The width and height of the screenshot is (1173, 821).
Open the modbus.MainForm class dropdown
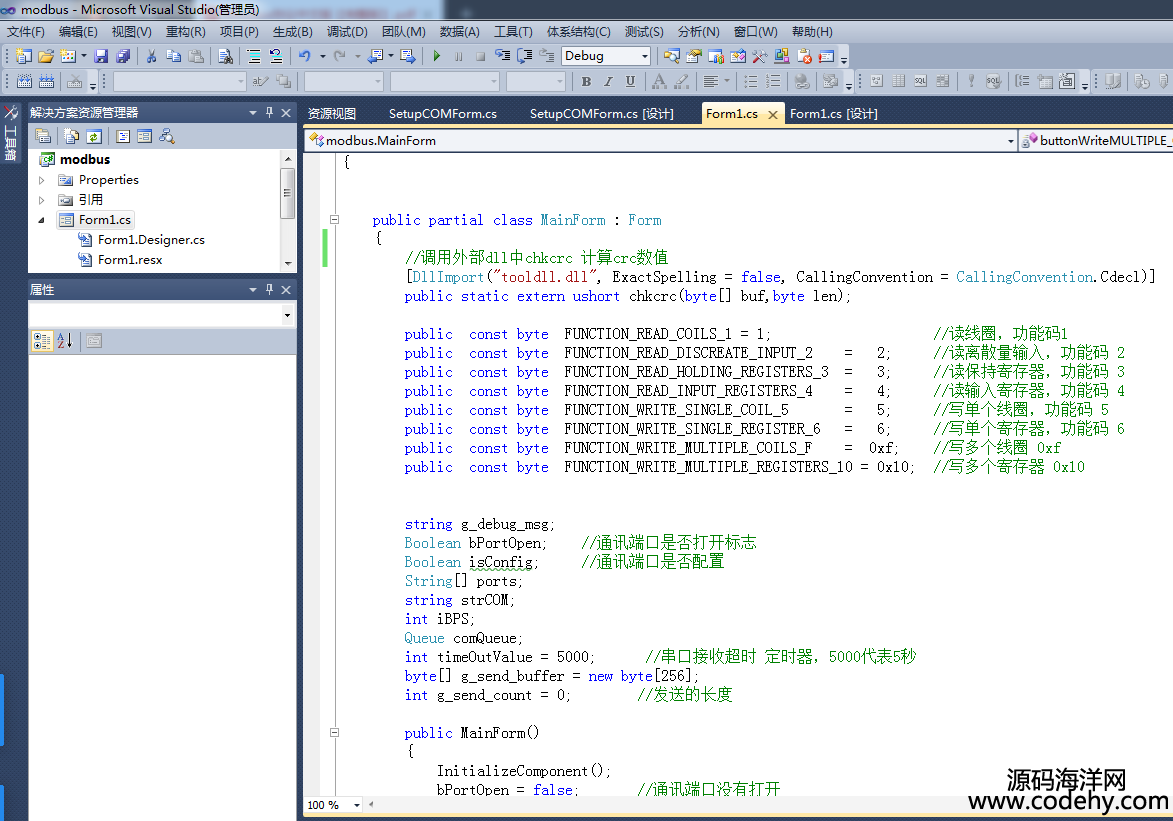click(x=1010, y=141)
